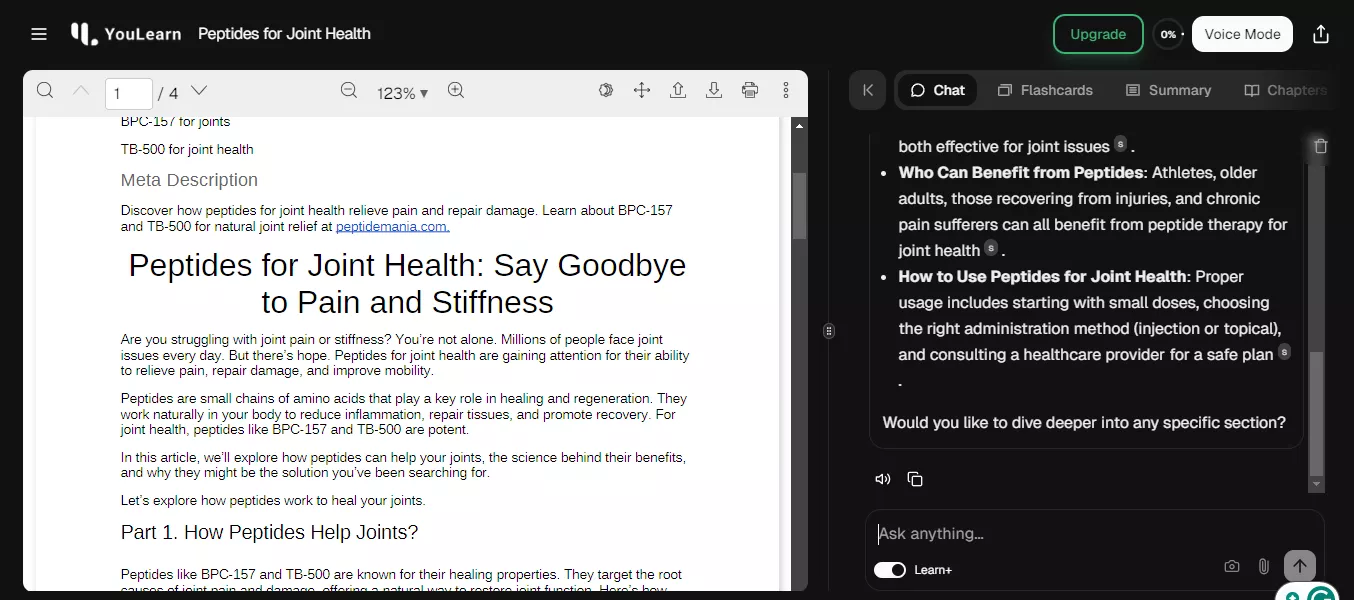Screen dimensions: 1354x600
Task: Click 'Part 1. How Peptides Help Joints?' heading
Action: [x=270, y=533]
